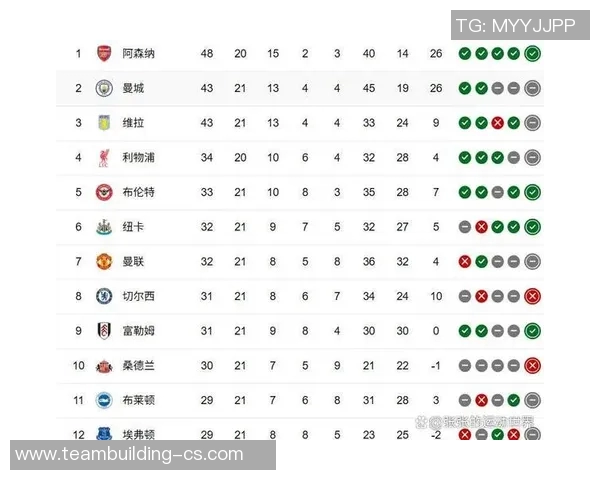Click the Aston Villa crest icon
Image resolution: width=600 pixels, height=480 pixels.
[104, 123]
